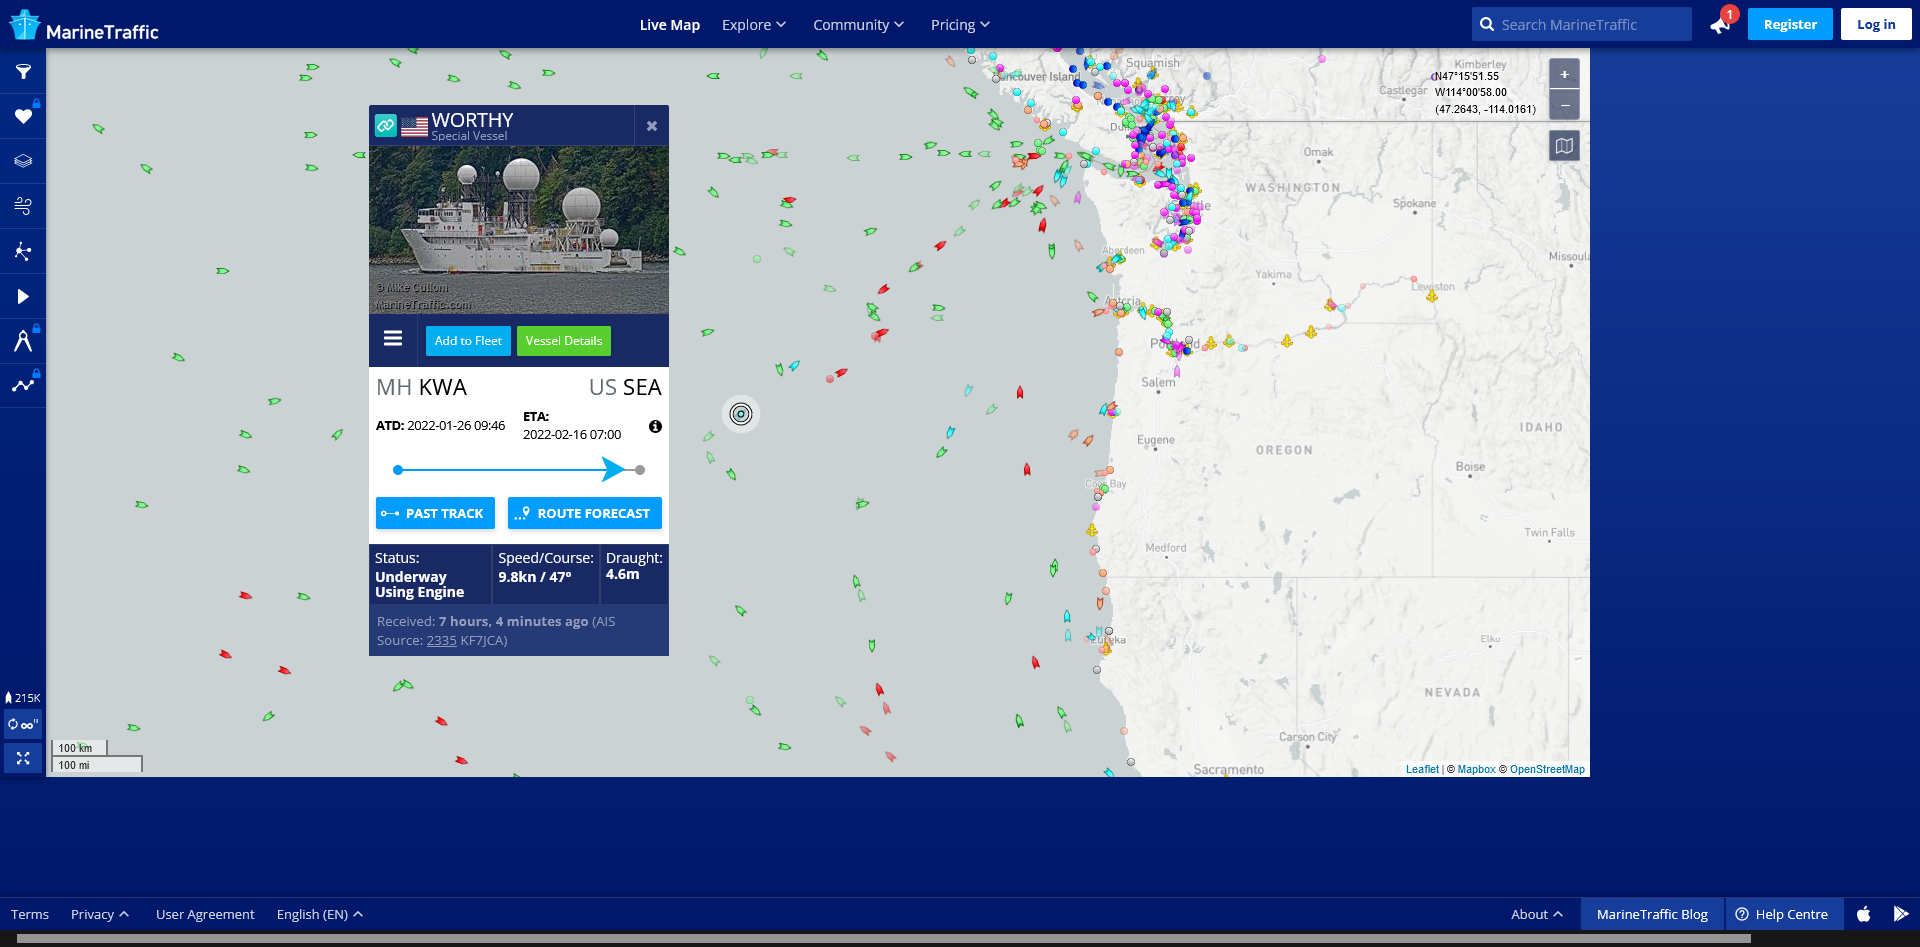Focus the Search MarineTraffic field
The image size is (1920, 947).
click(1582, 24)
